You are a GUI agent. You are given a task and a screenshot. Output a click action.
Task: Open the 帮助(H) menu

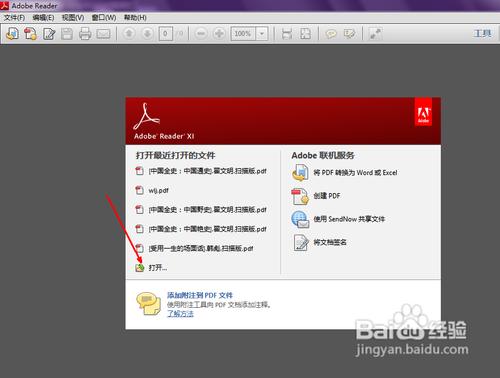[135, 17]
